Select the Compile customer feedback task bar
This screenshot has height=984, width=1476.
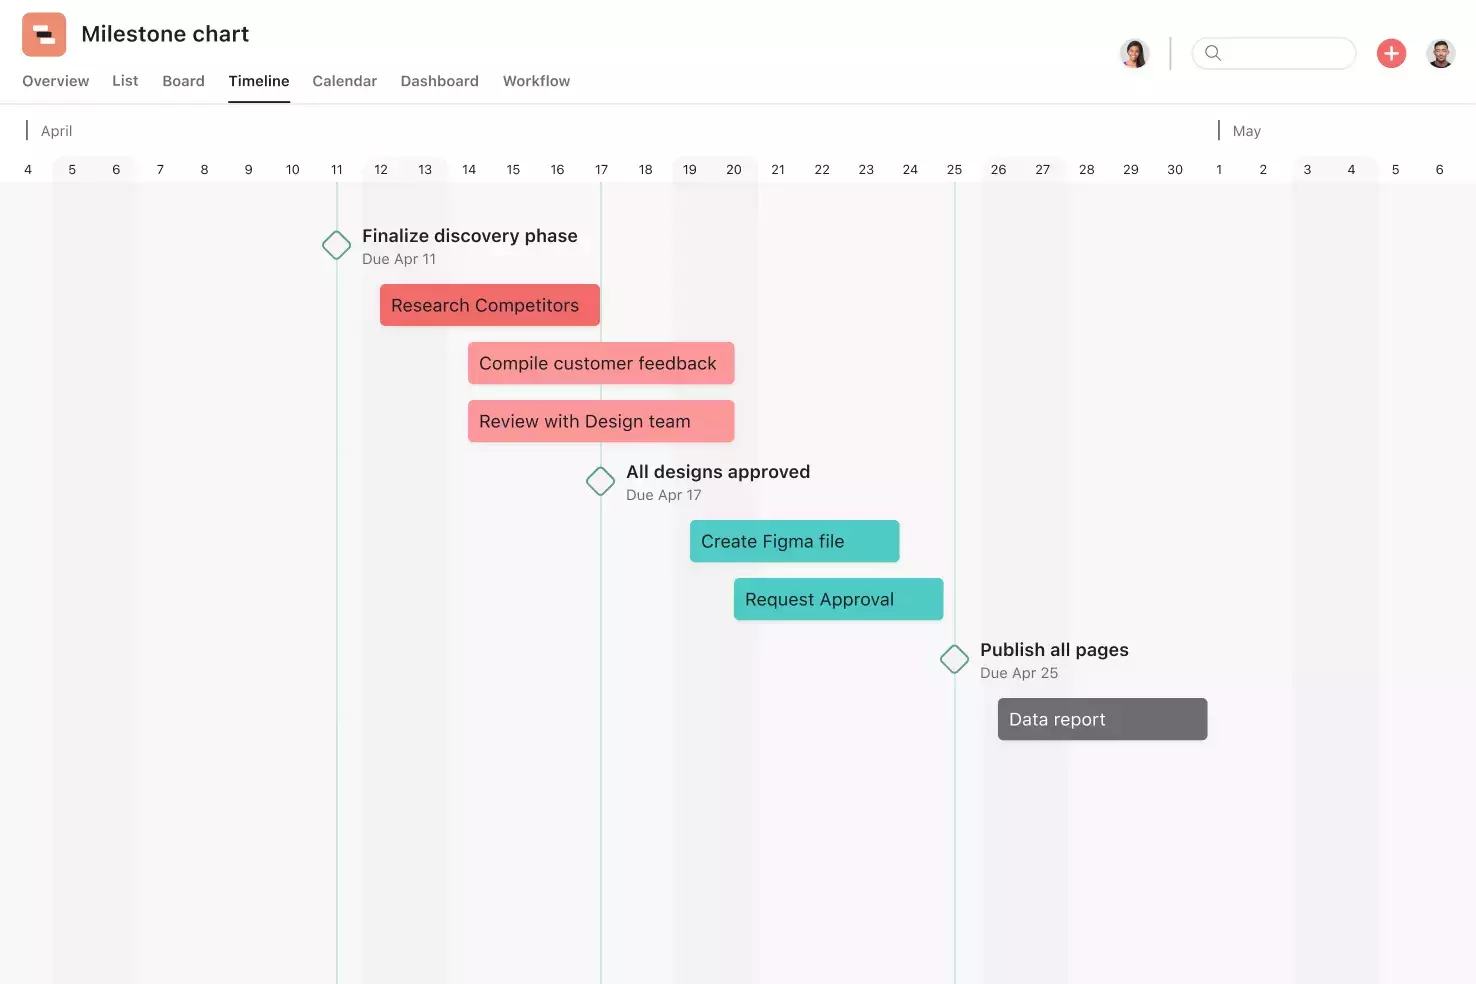[600, 363]
